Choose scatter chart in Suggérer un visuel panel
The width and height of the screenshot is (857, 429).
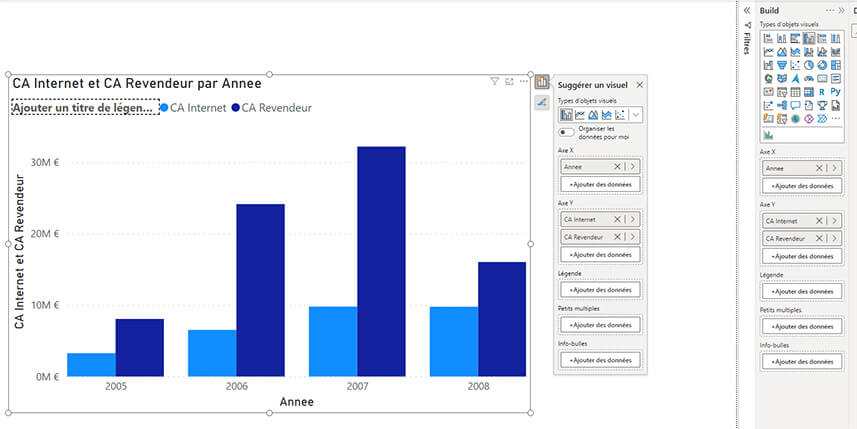620,115
